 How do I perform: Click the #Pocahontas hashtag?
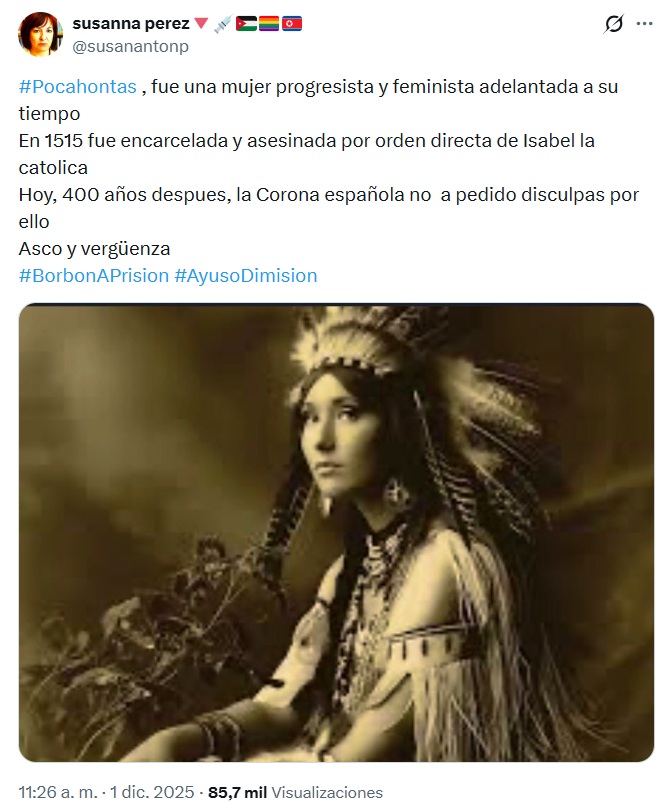pyautogui.click(x=78, y=87)
